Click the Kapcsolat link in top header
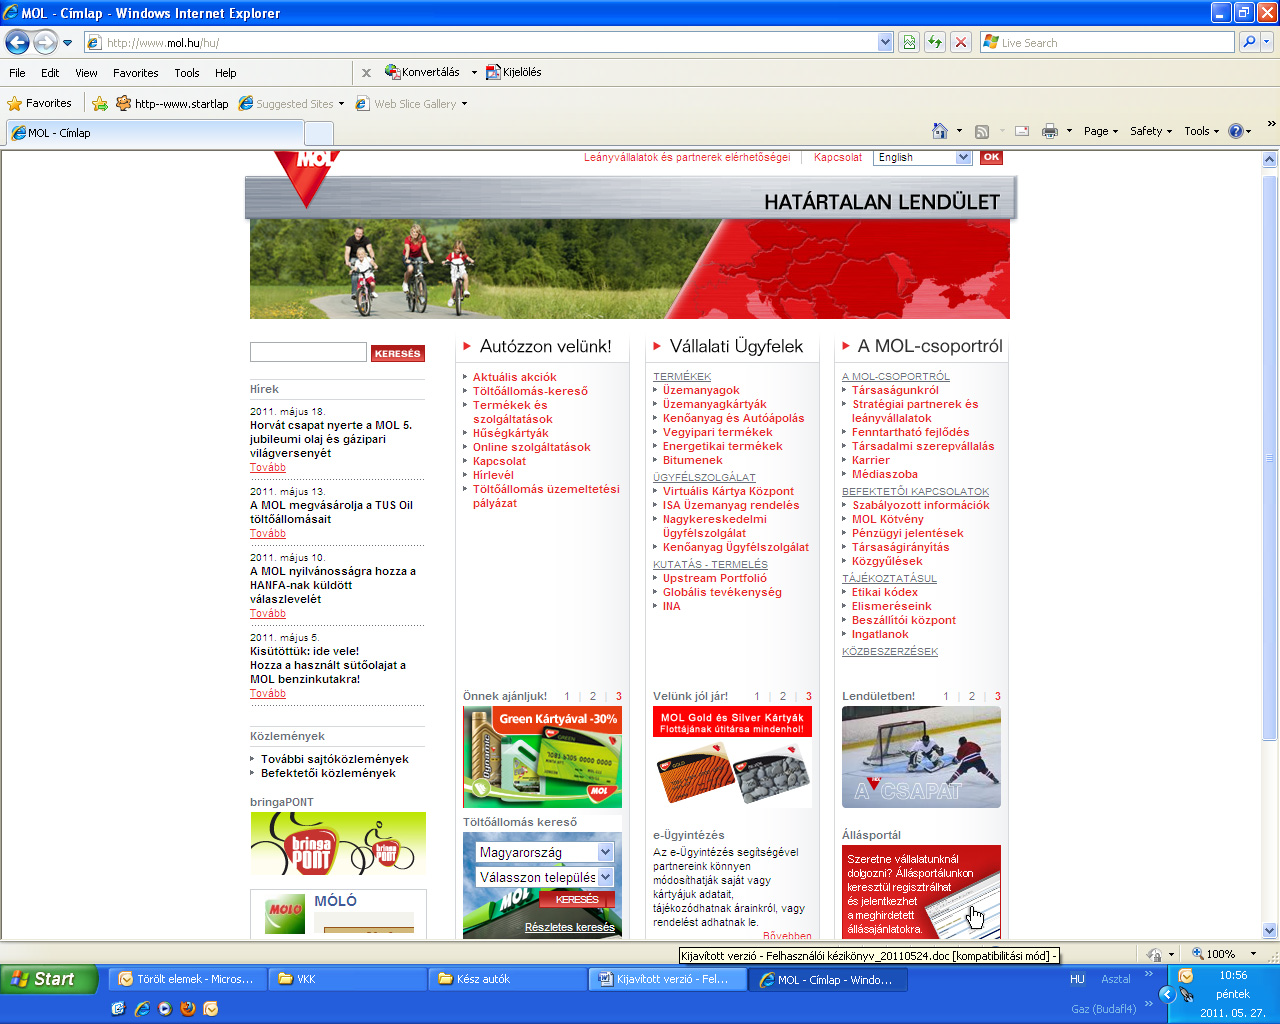This screenshot has width=1280, height=1024. [838, 157]
